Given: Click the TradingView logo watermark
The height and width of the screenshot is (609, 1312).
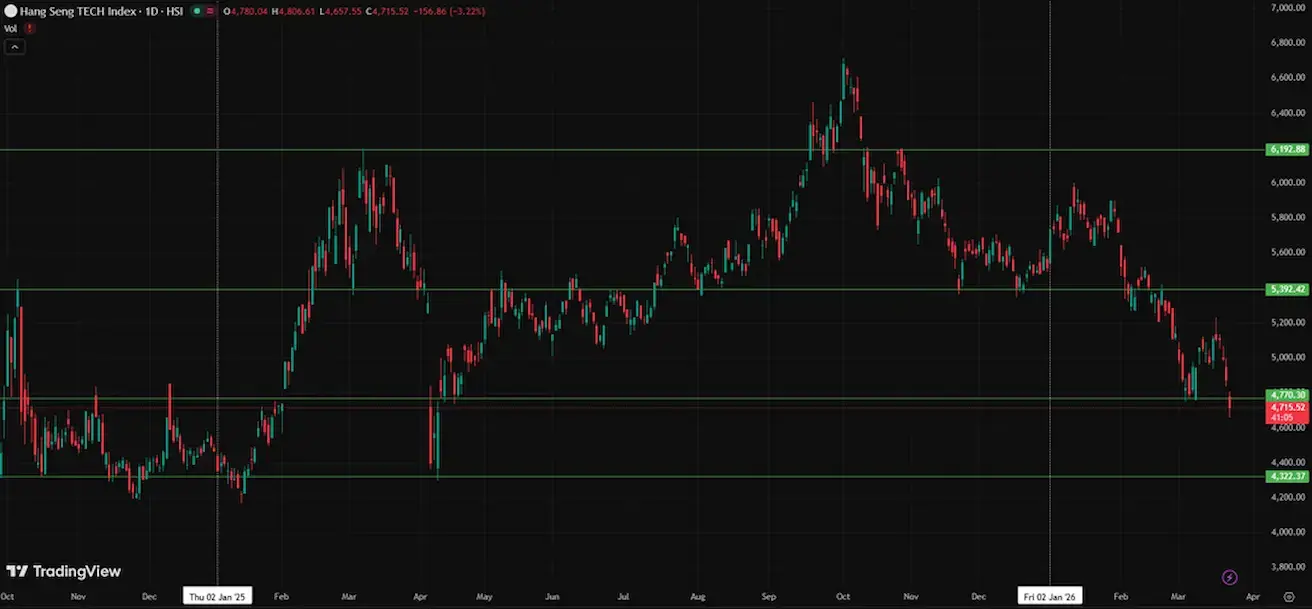Looking at the screenshot, I should 64,571.
